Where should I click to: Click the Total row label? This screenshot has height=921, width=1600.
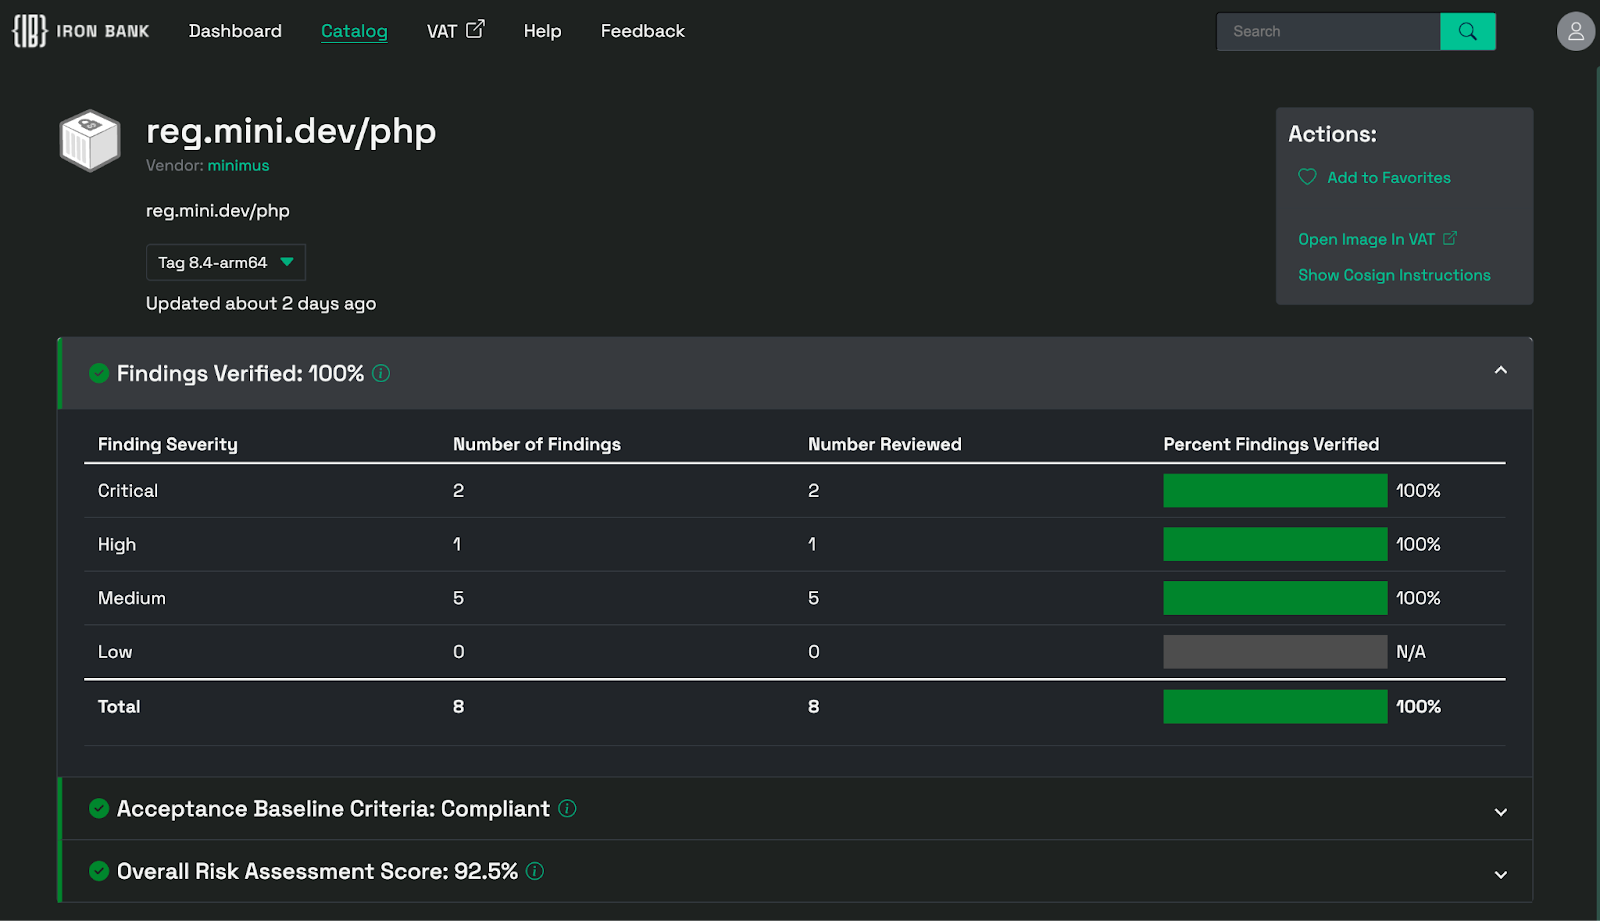119,706
